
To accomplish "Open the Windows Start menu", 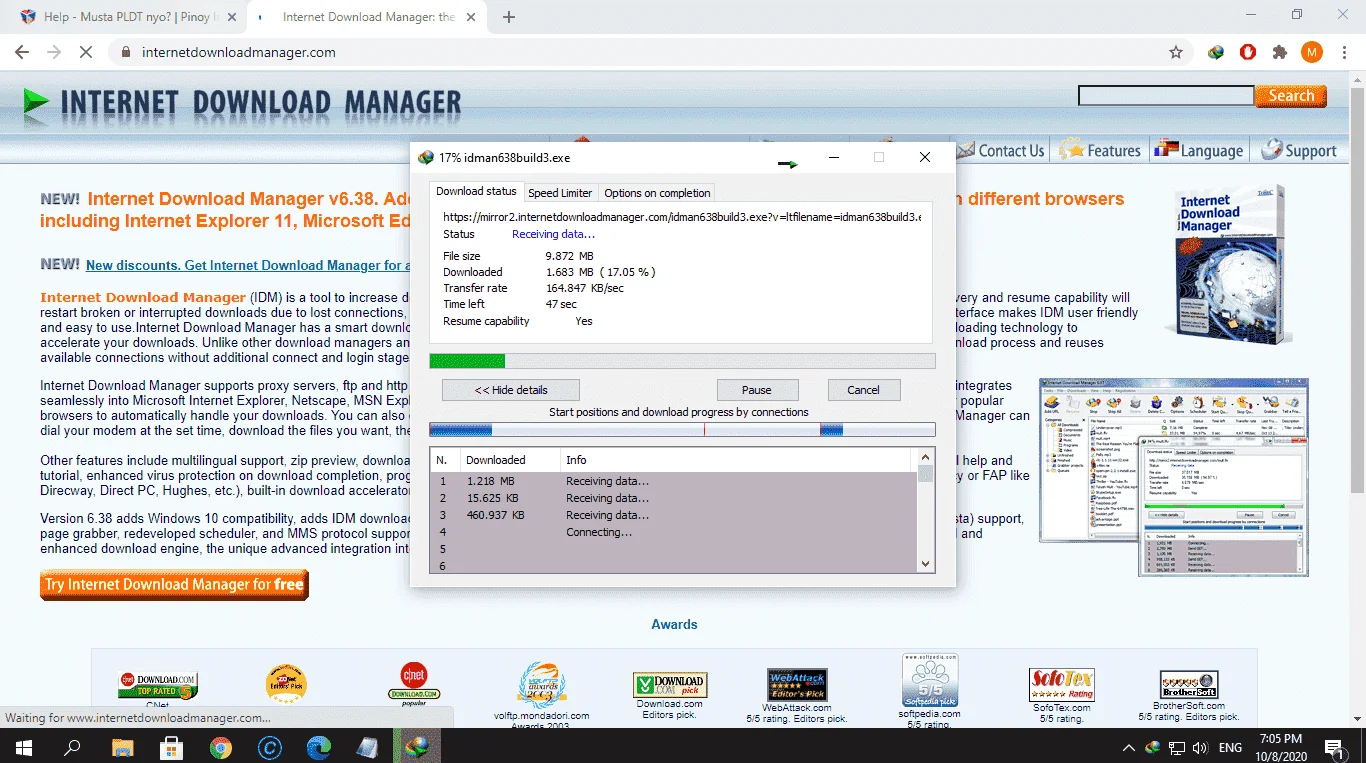I will (22, 746).
